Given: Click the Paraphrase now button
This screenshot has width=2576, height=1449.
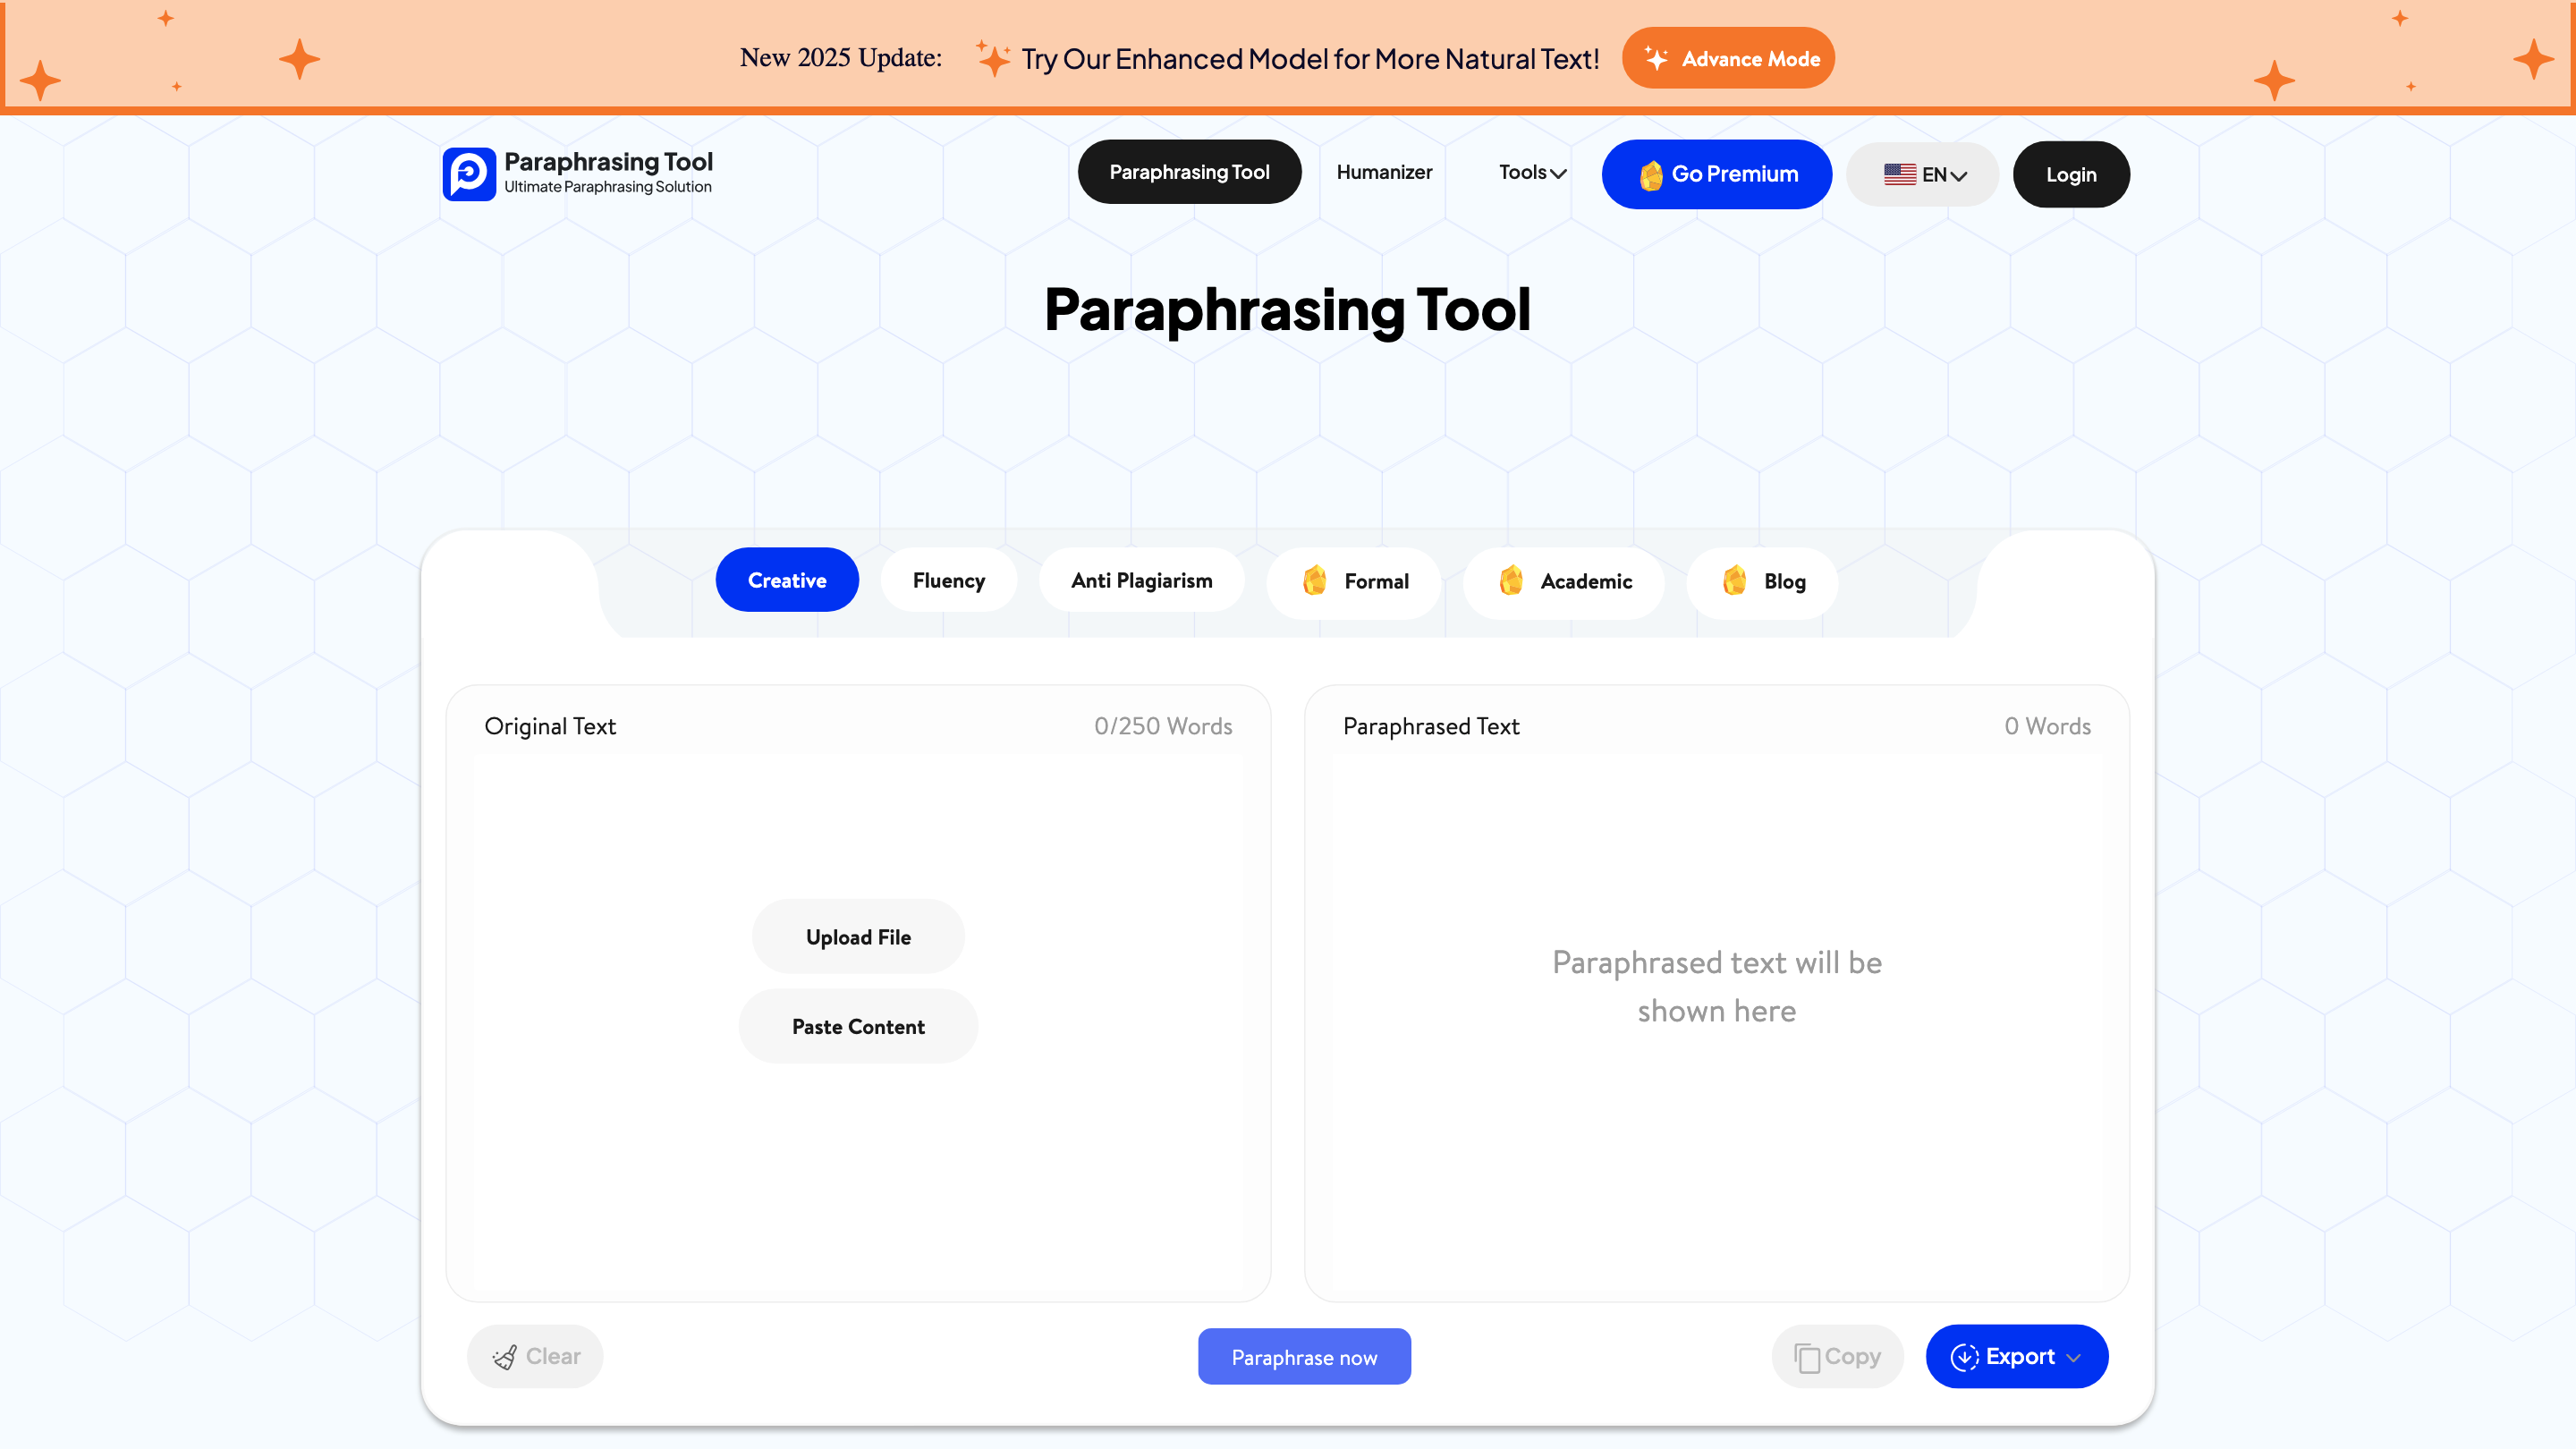Looking at the screenshot, I should [1304, 1357].
